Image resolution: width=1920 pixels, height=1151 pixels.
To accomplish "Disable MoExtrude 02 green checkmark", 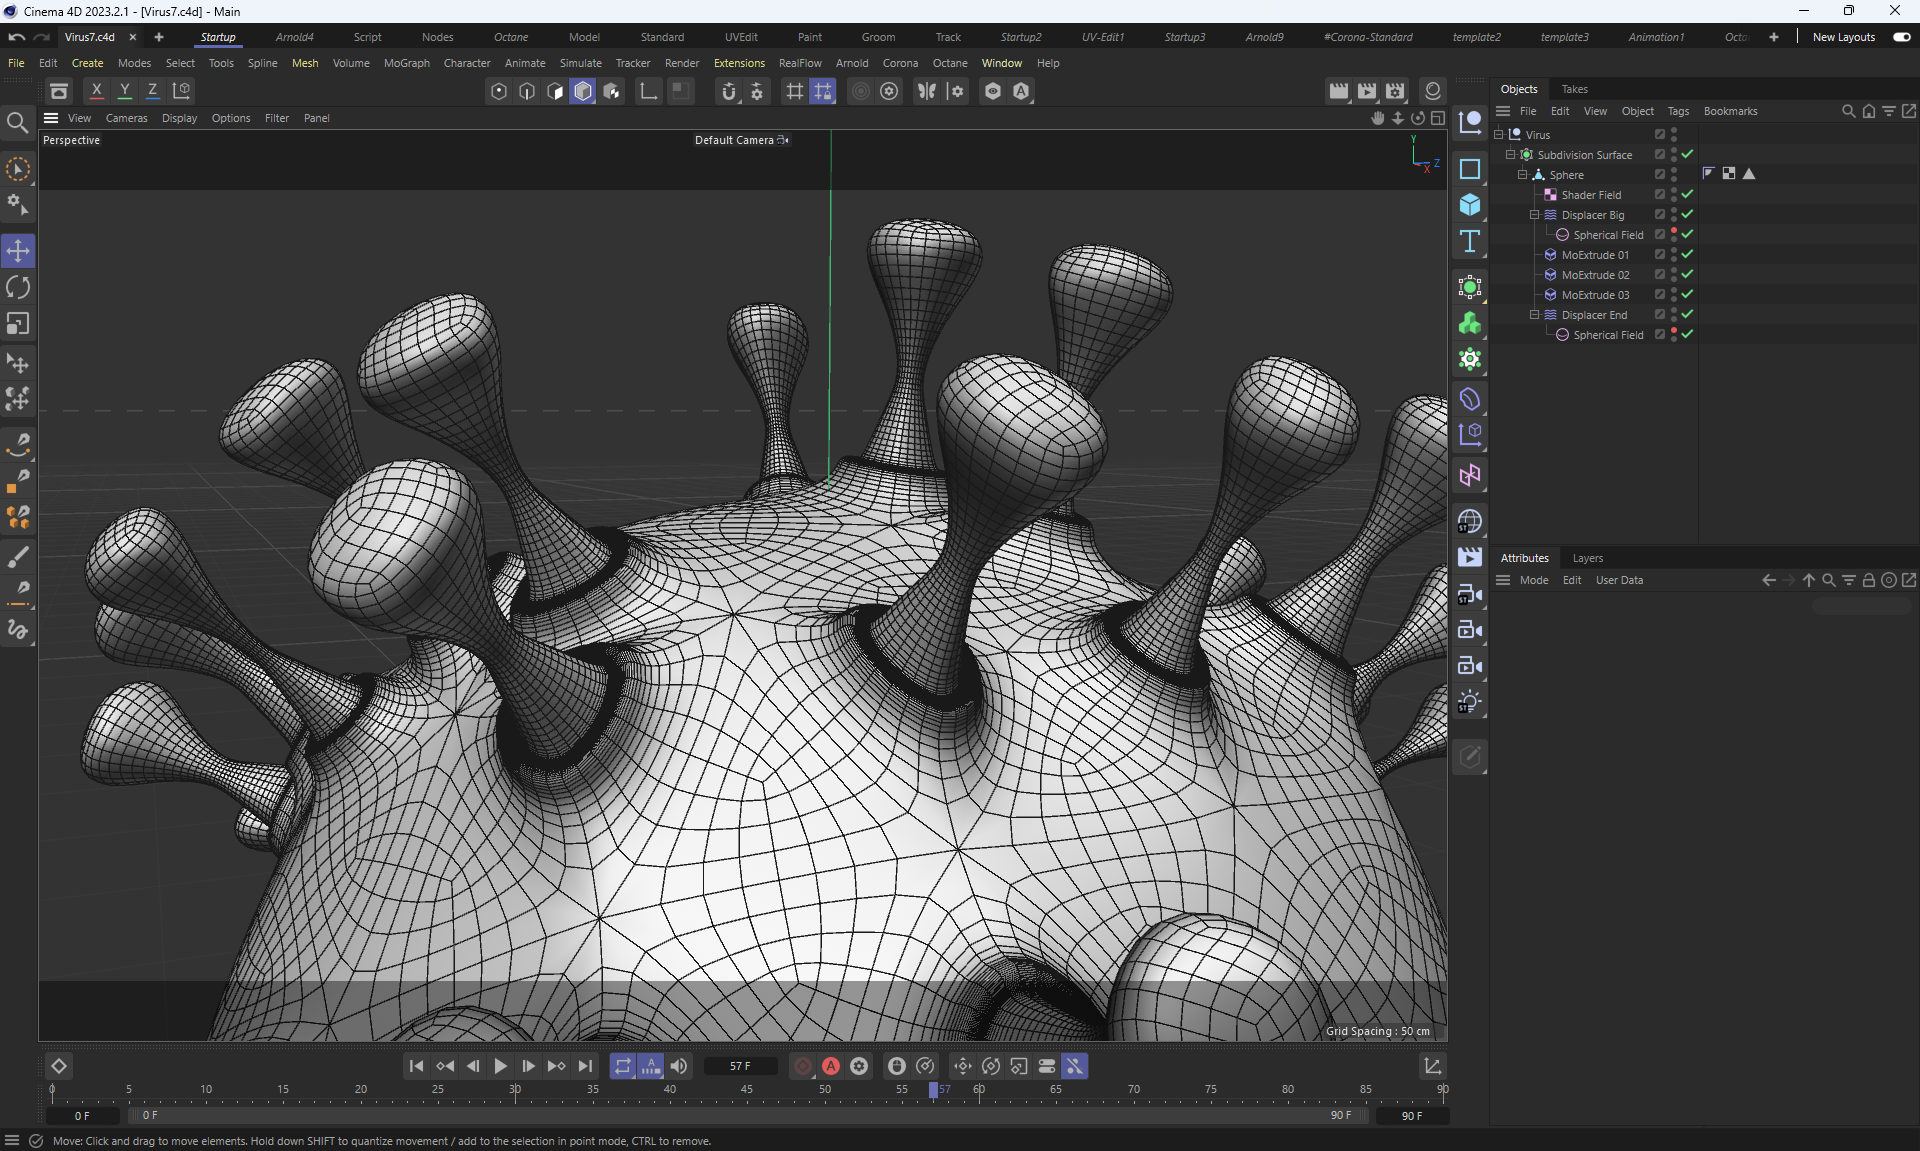I will 1687,274.
